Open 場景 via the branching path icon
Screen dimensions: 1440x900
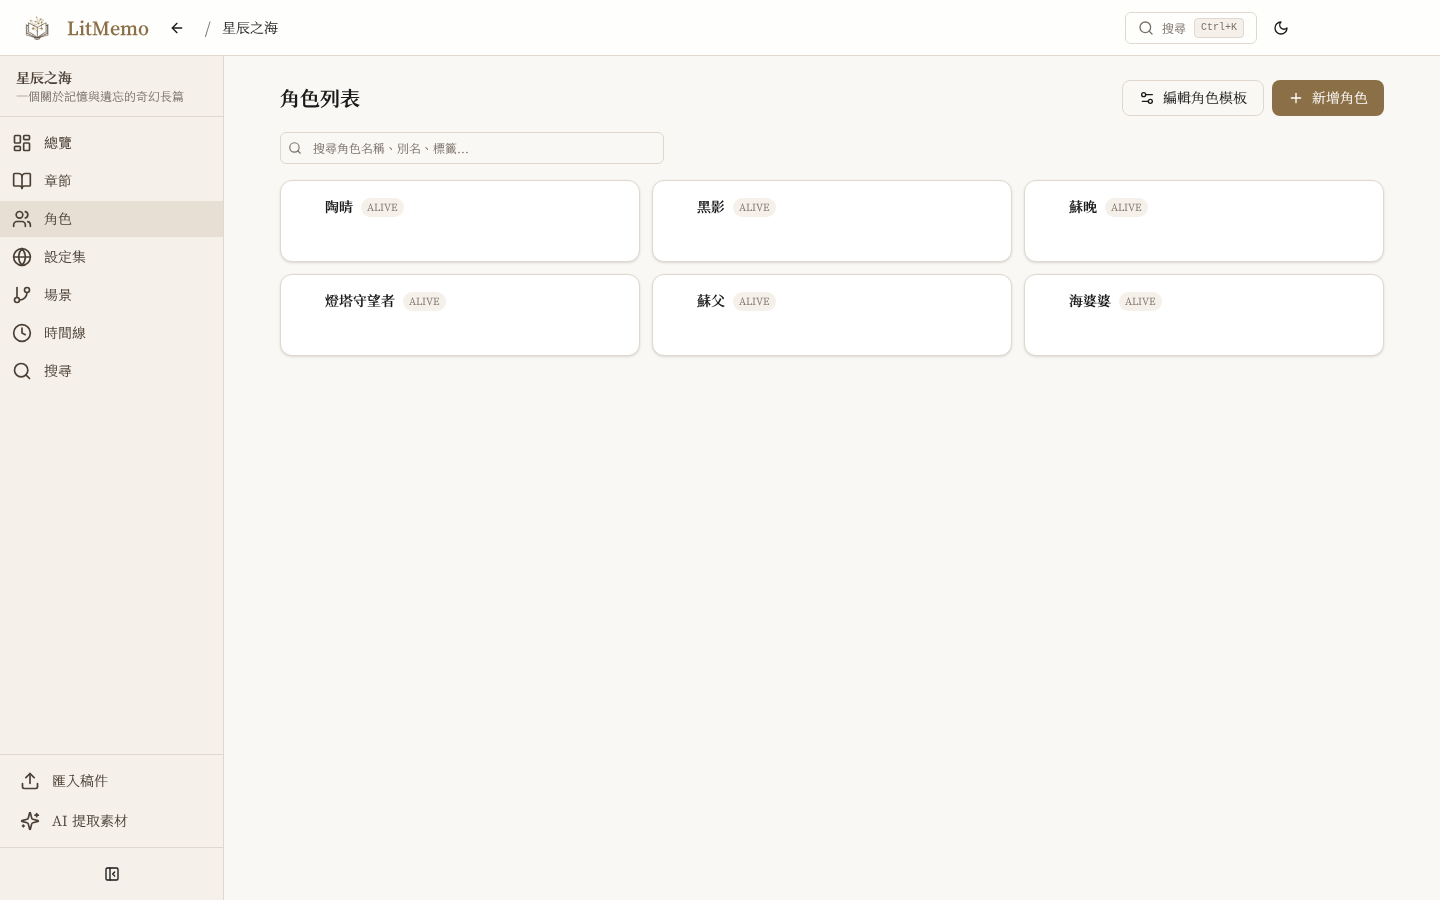(x=22, y=295)
